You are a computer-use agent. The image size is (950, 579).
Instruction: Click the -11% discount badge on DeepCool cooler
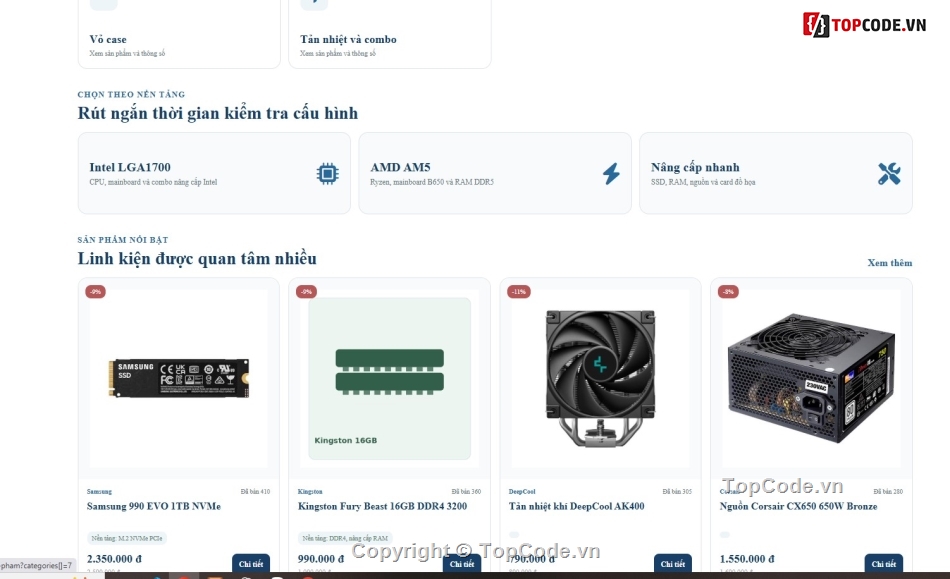pyautogui.click(x=519, y=292)
